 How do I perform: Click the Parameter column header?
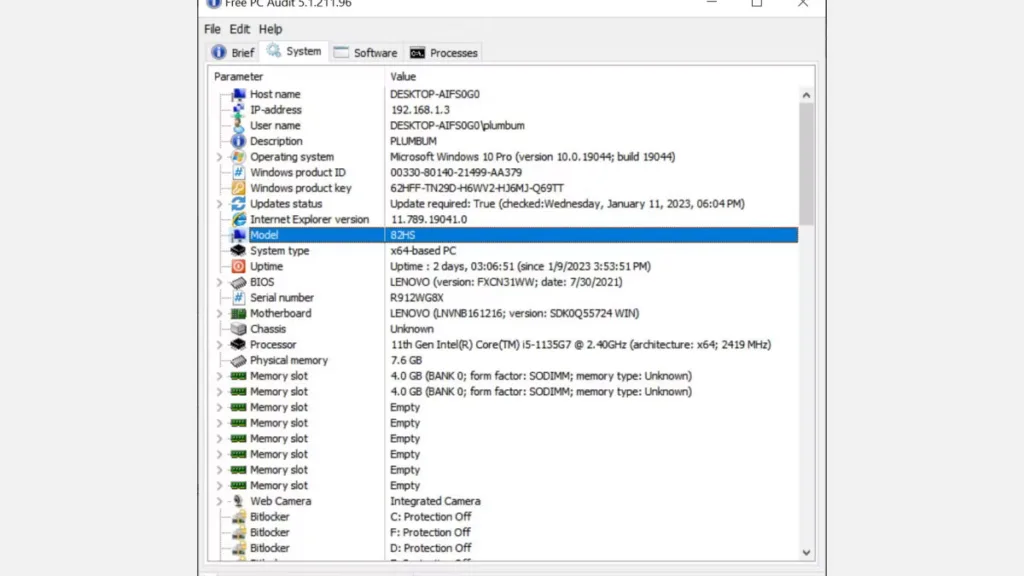tap(296, 76)
